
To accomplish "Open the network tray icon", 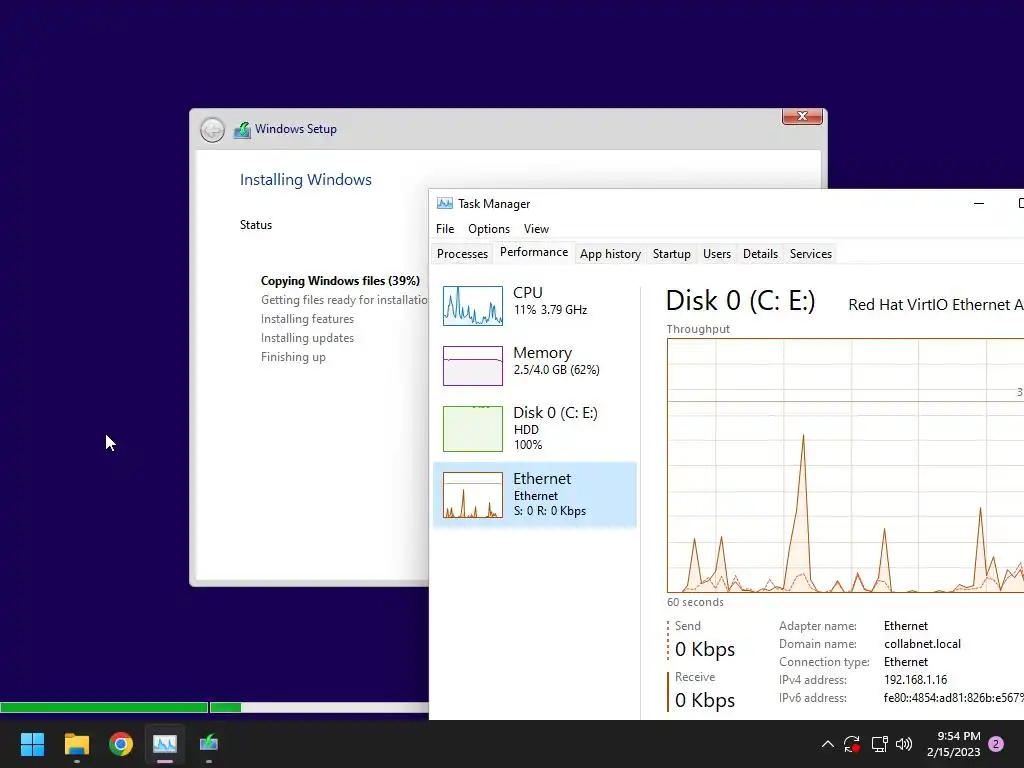I will coord(879,744).
